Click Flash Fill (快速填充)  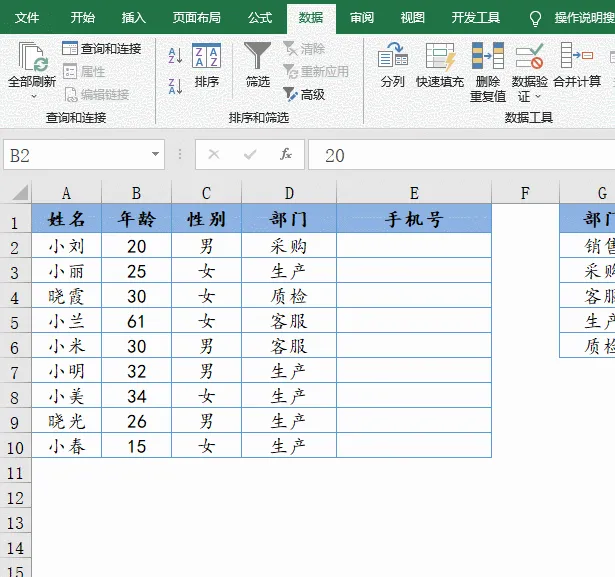click(440, 65)
